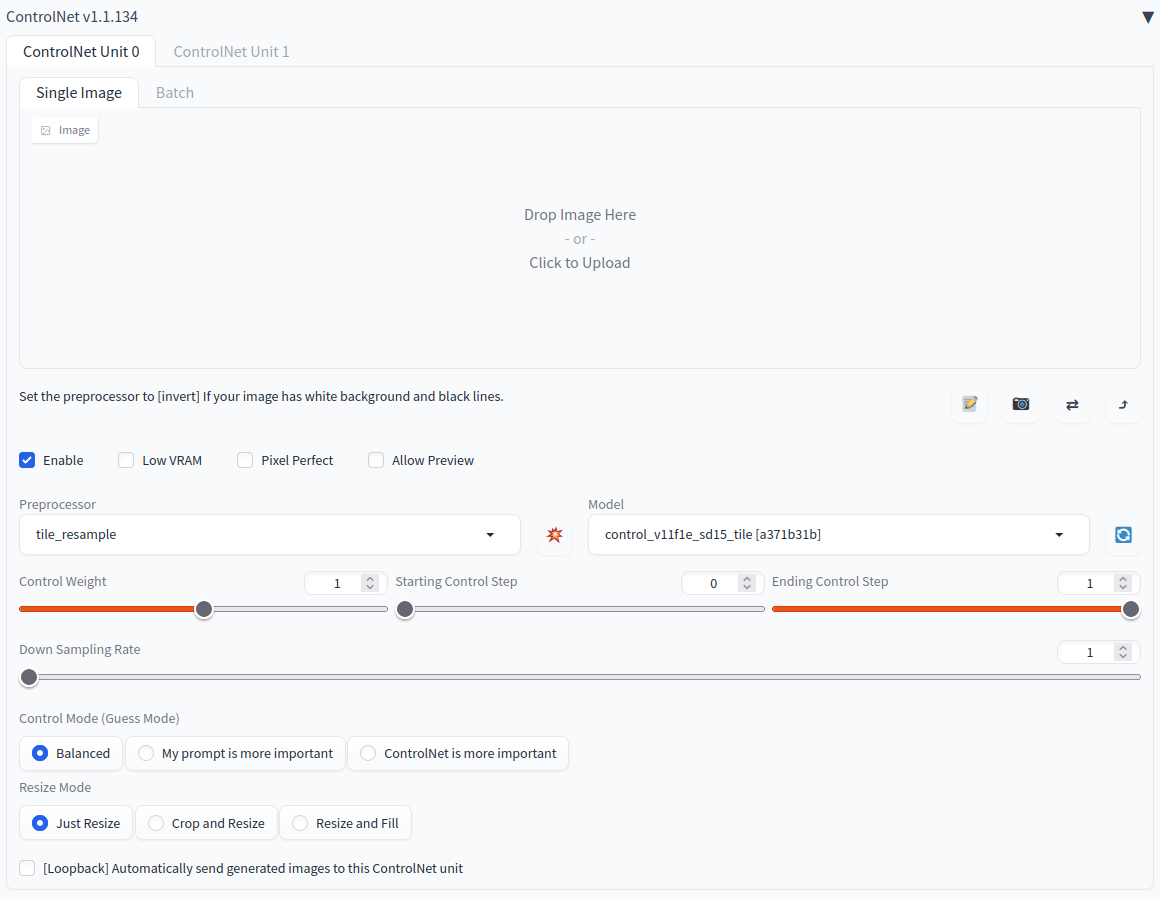Click the mirror webcam arrows icon
Viewport: 1160px width, 897px height.
click(x=1072, y=404)
